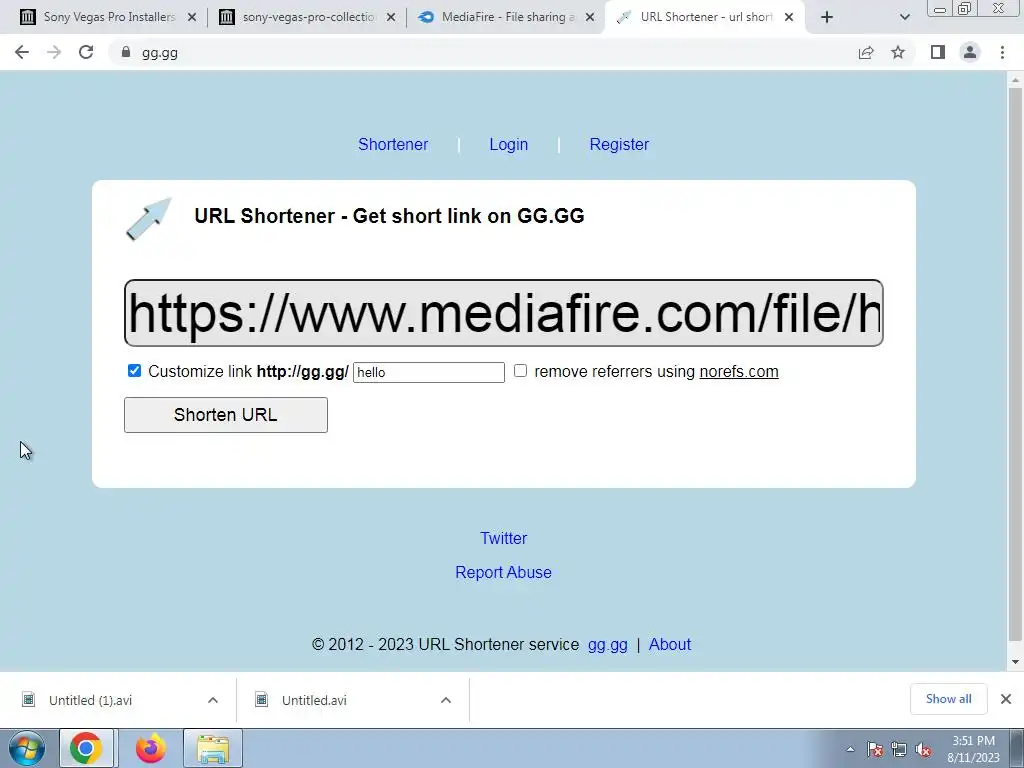Switch to MediaFire File sharing tab
Screen dimensions: 1024x768
coord(506,17)
